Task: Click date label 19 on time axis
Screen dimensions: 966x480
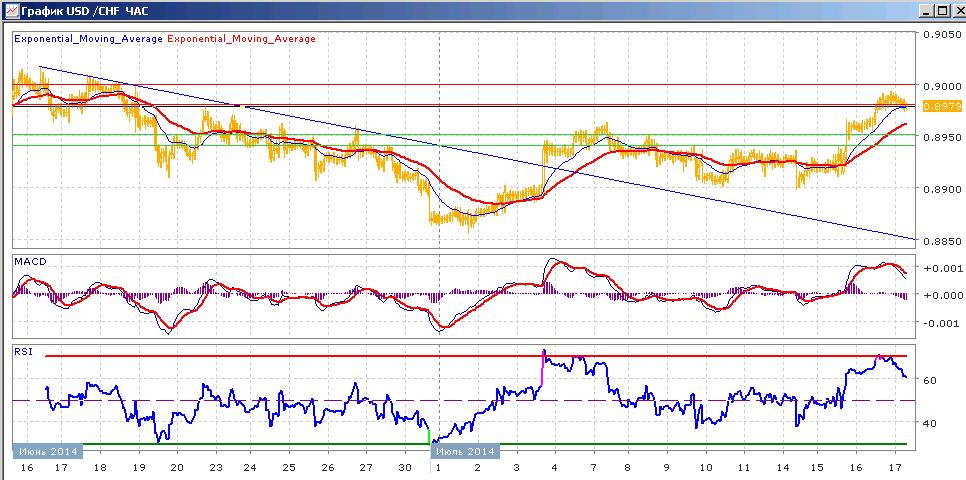Action: [139, 467]
